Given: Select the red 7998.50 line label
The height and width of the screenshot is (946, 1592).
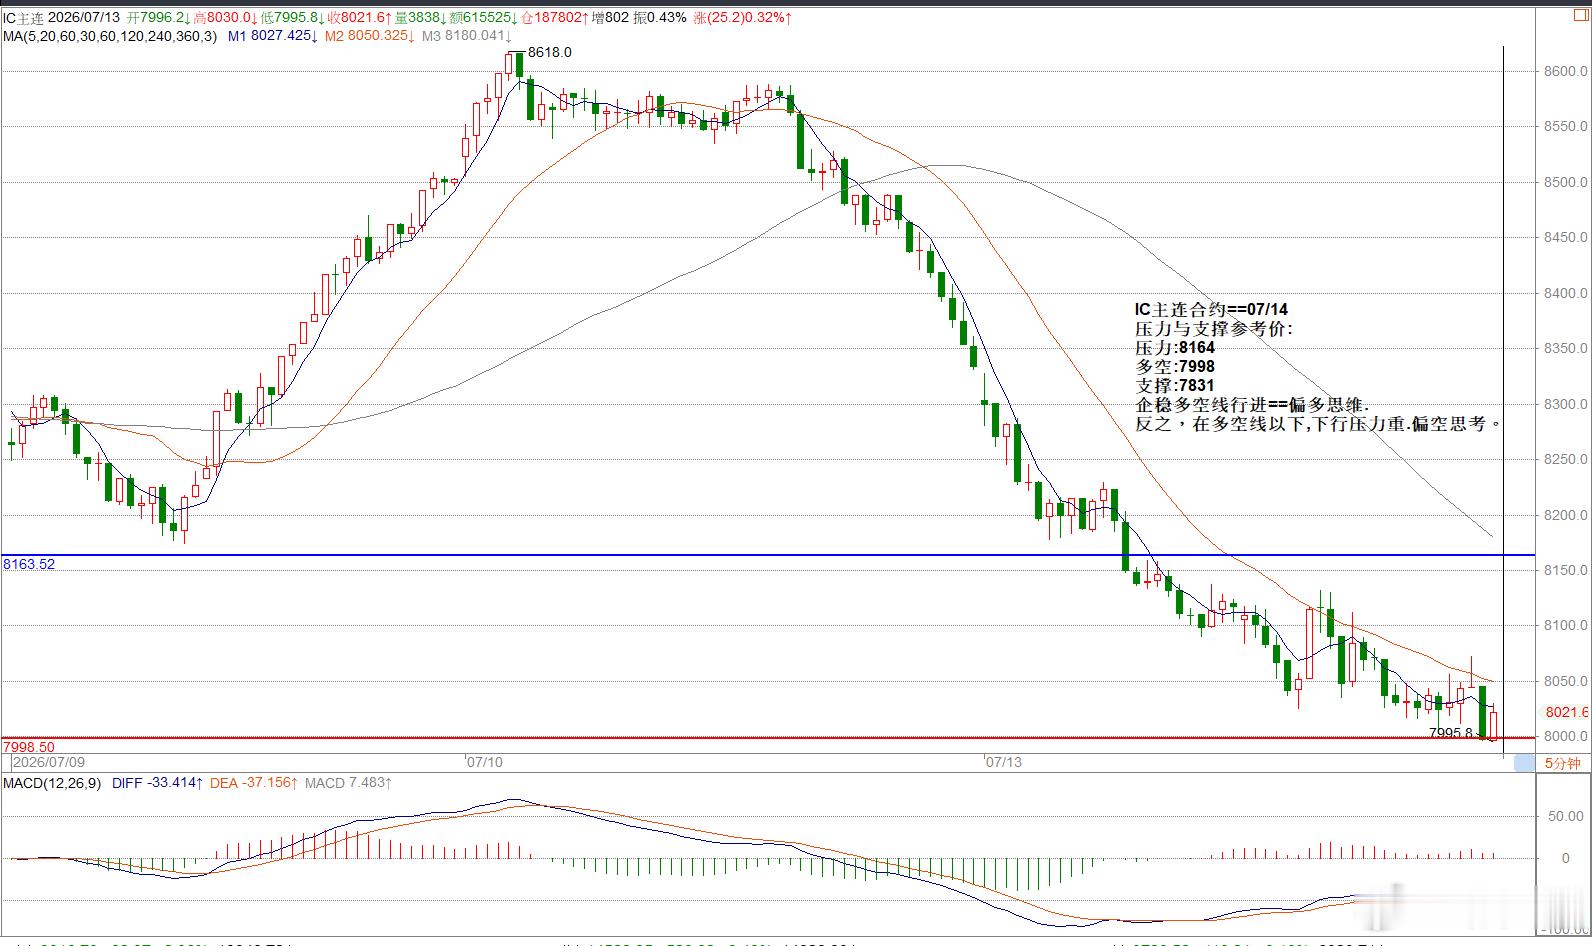Looking at the screenshot, I should [x=29, y=747].
